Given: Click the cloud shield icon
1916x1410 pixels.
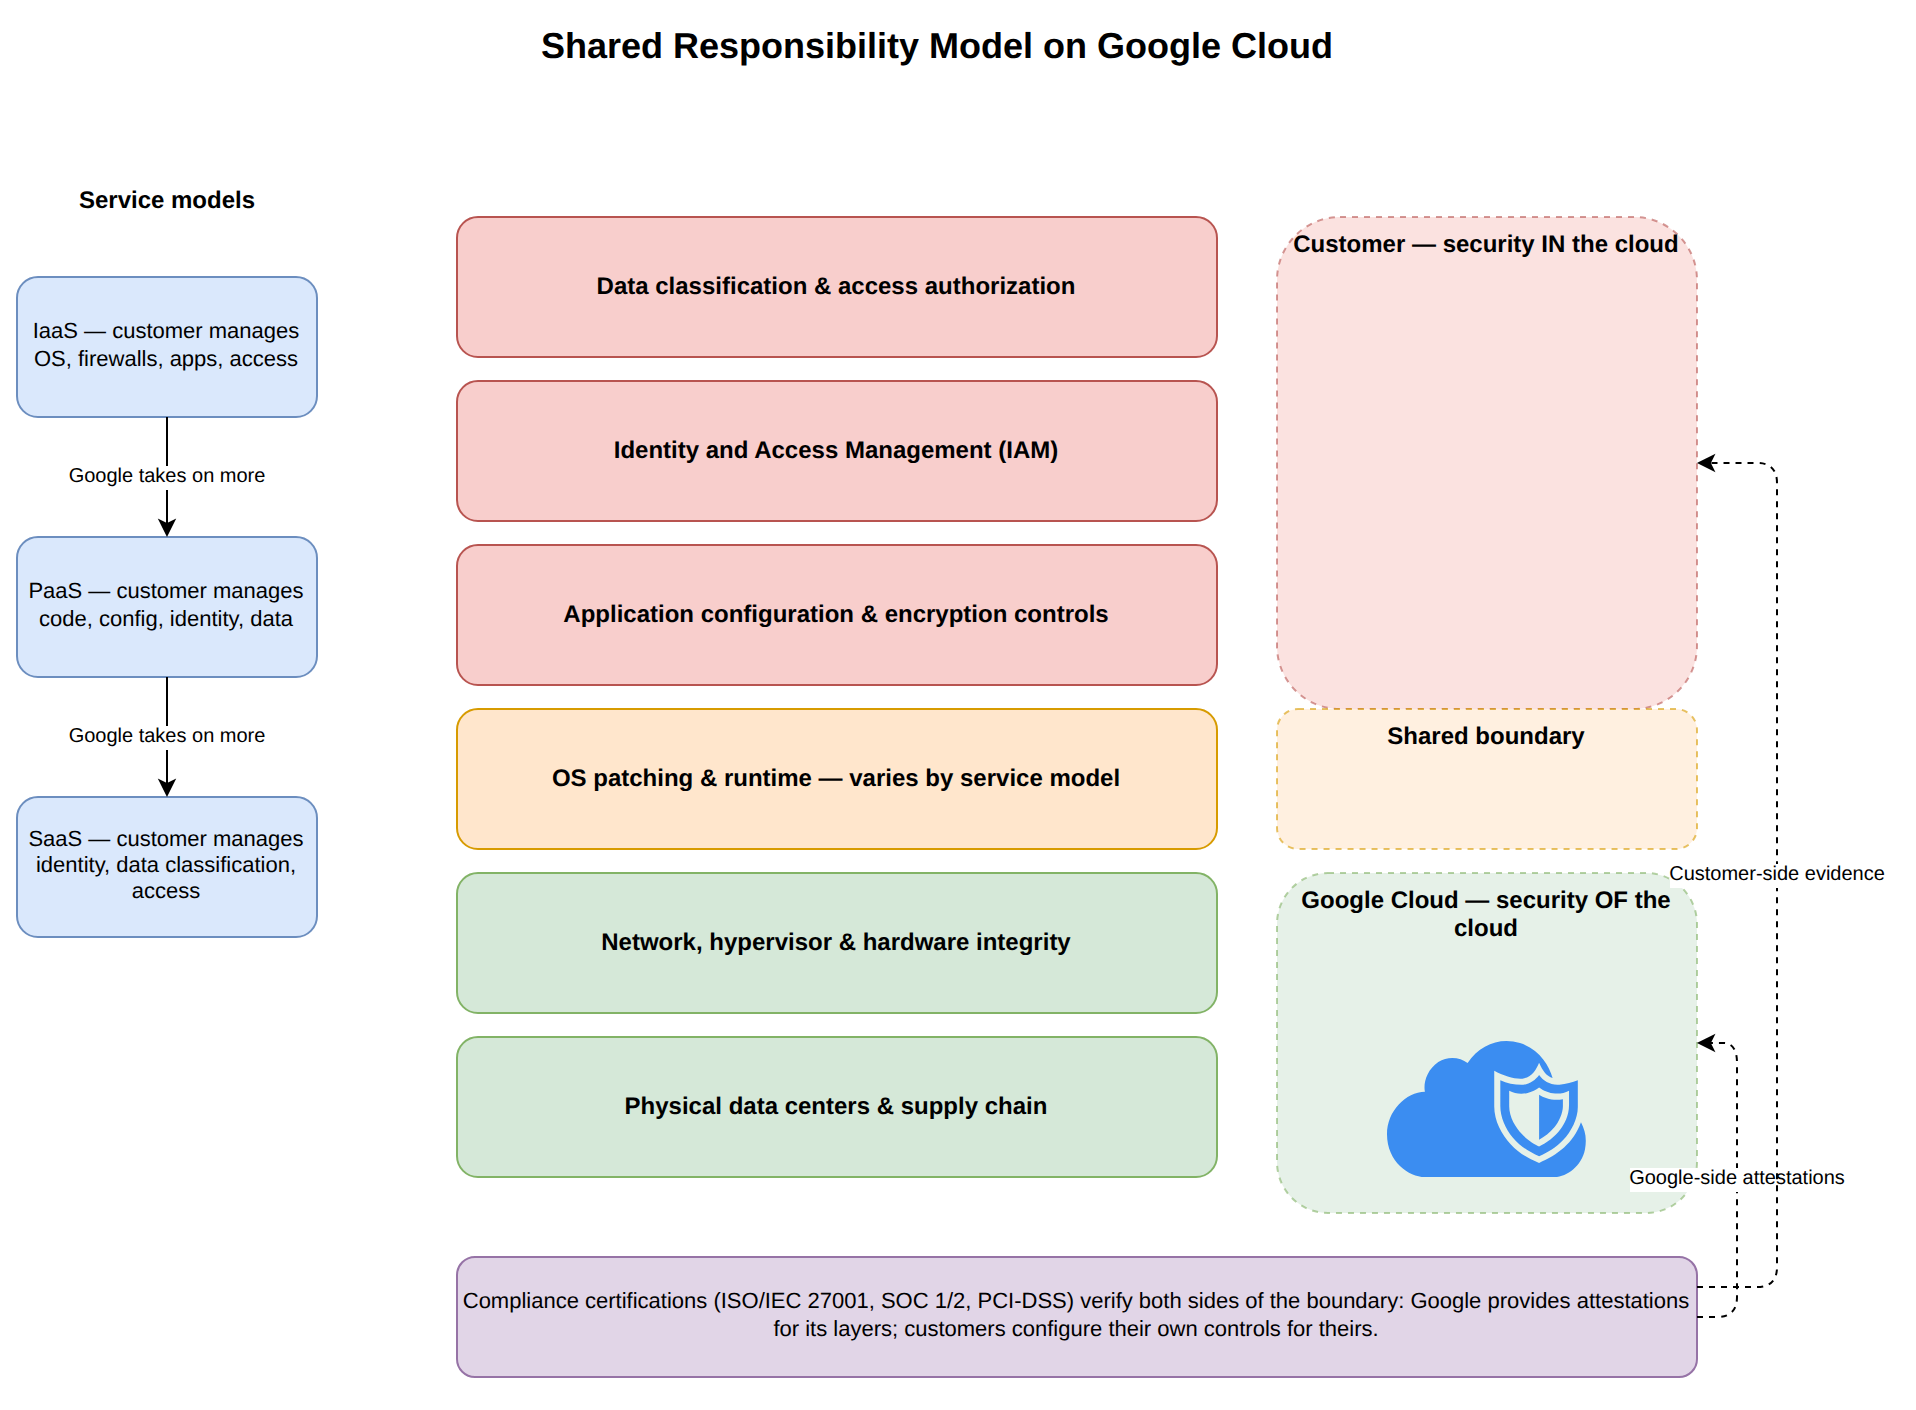Looking at the screenshot, I should tap(1486, 1108).
